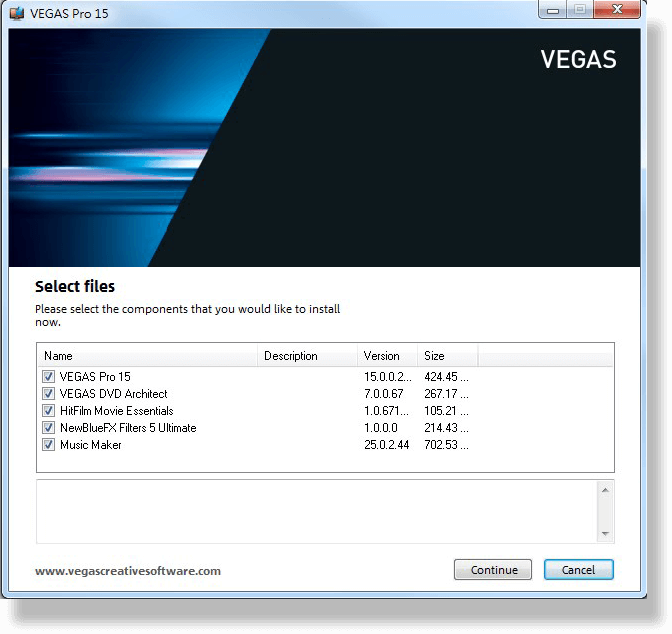Click the VEGAS Pro 15 title bar icon

pyautogui.click(x=17, y=13)
